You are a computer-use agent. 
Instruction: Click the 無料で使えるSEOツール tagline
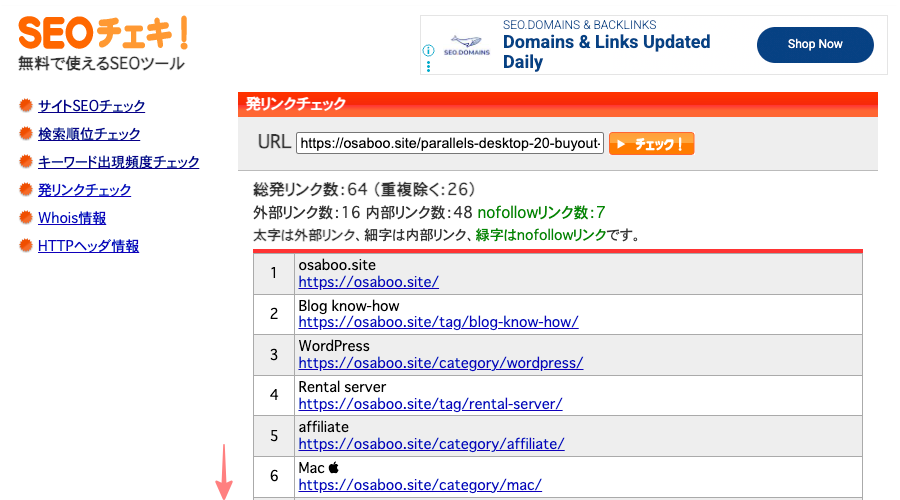(101, 64)
